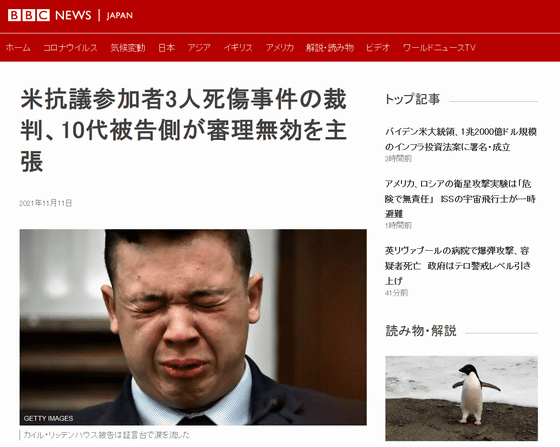Open the 気候変動 navigation item
The width and height of the screenshot is (560, 447).
(128, 47)
